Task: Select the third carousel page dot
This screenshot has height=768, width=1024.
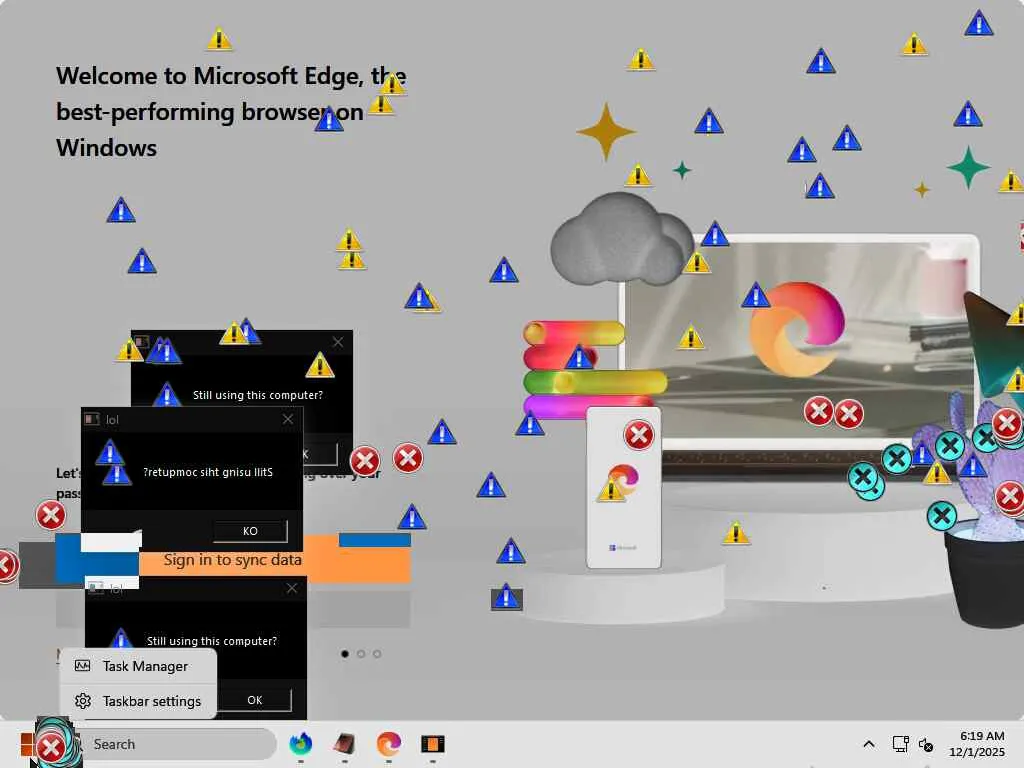Action: [377, 654]
